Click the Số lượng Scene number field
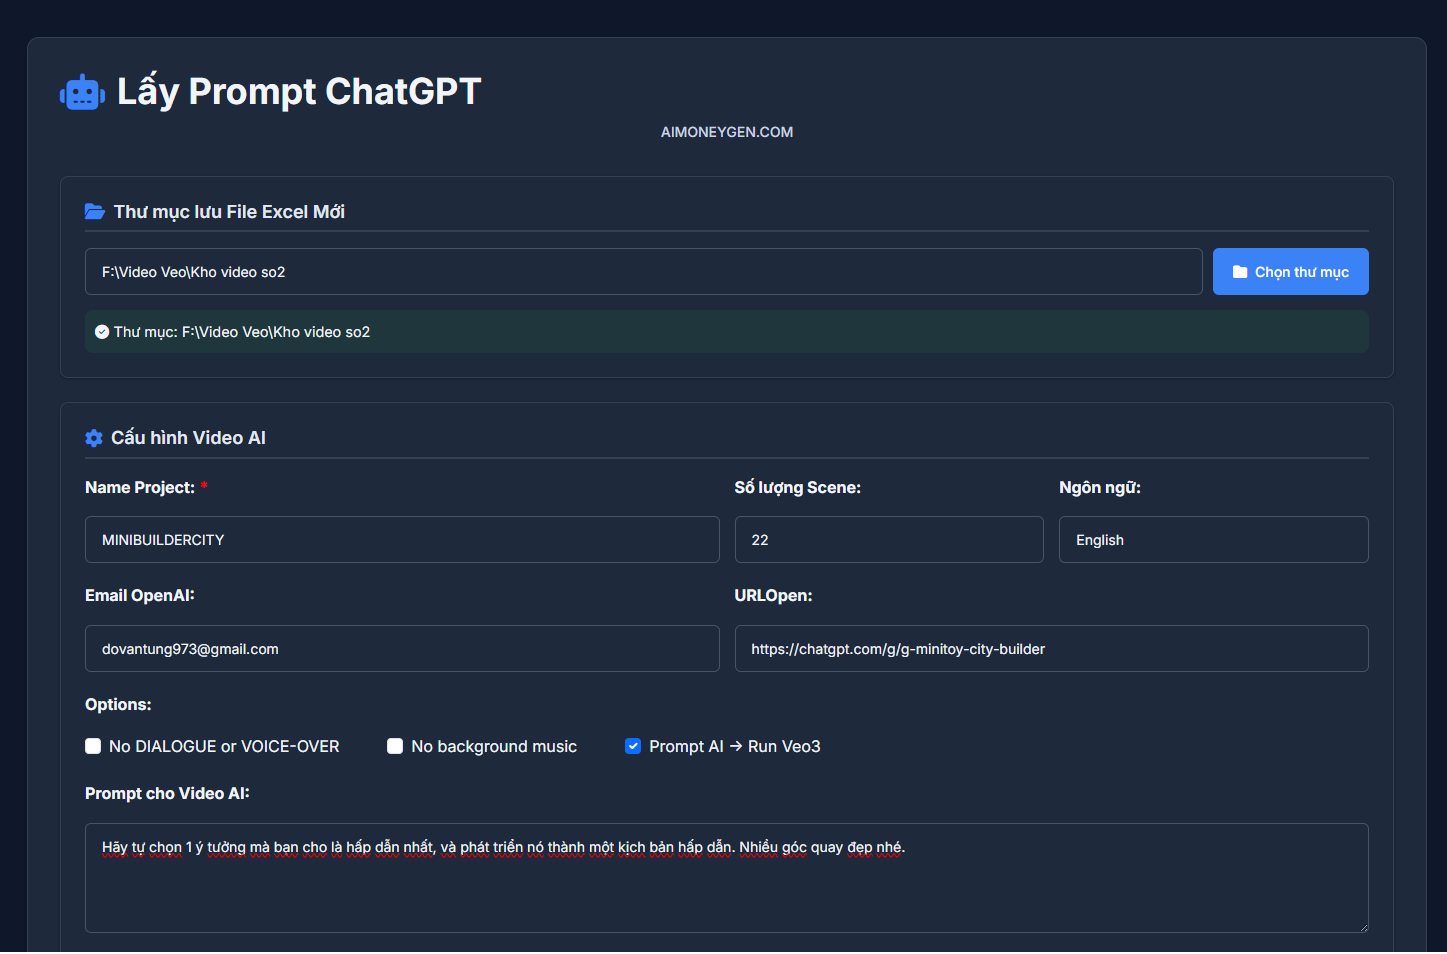Viewport: 1447px width, 954px height. point(888,540)
